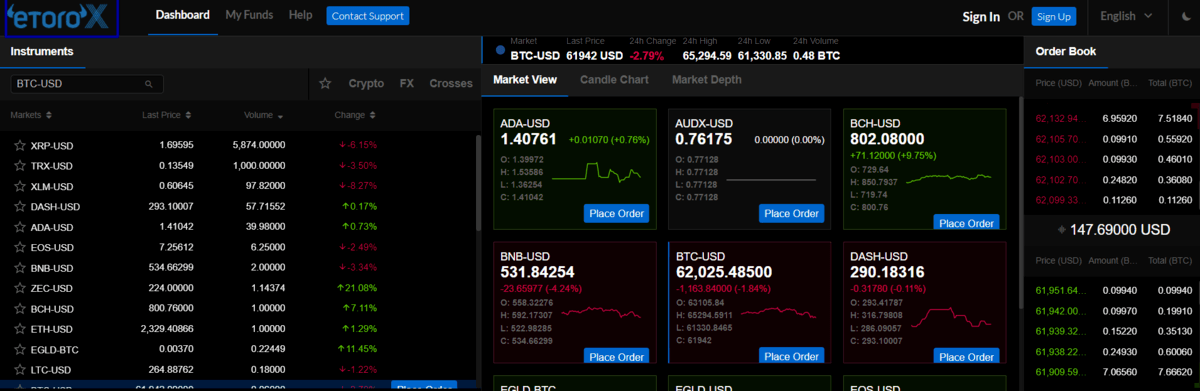The height and width of the screenshot is (391, 1200).
Task: Open the English language dropdown
Action: pos(1125,16)
